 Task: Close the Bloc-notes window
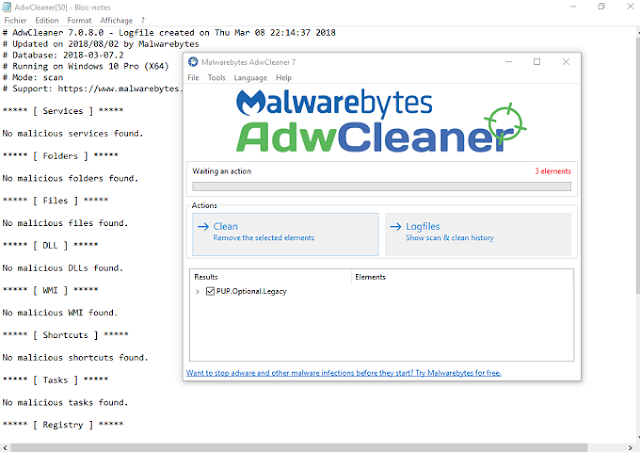point(630,7)
